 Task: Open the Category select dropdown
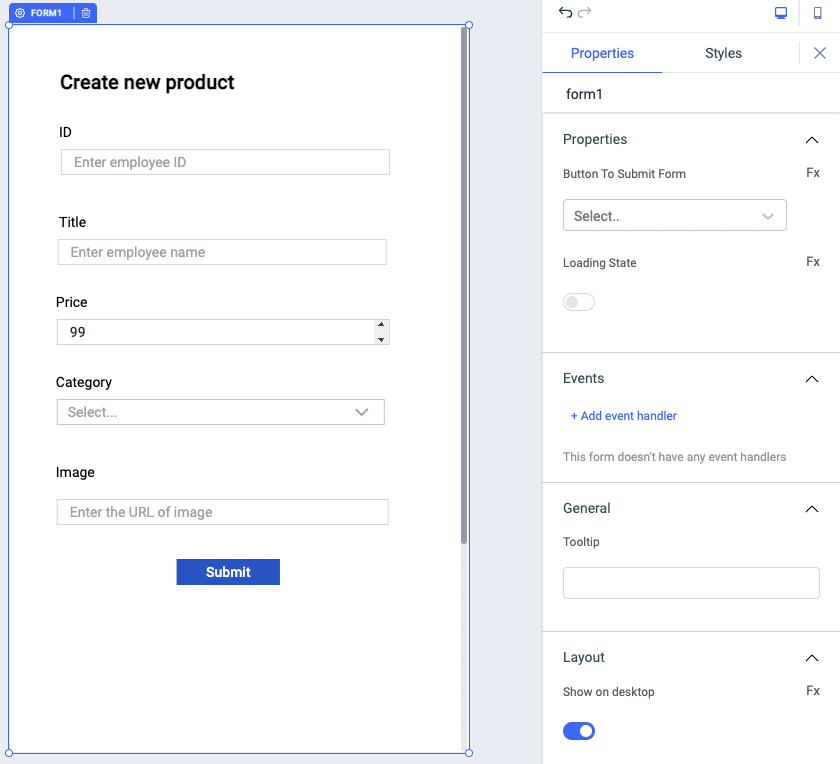click(220, 412)
